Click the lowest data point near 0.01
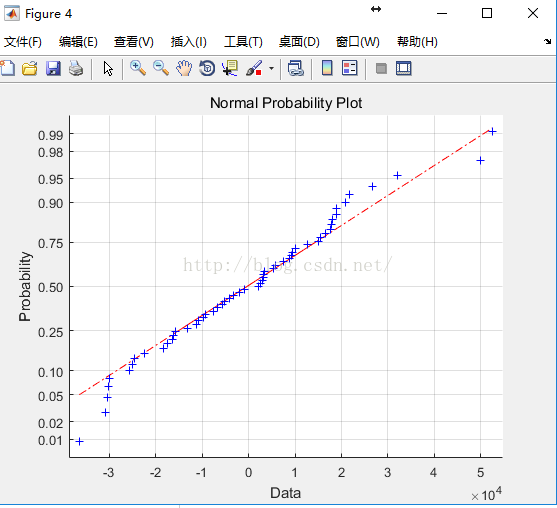This screenshot has height=508, width=557. click(80, 442)
